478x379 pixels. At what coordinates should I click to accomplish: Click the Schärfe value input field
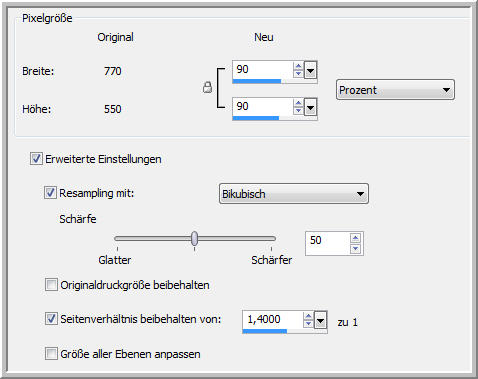pyautogui.click(x=328, y=244)
